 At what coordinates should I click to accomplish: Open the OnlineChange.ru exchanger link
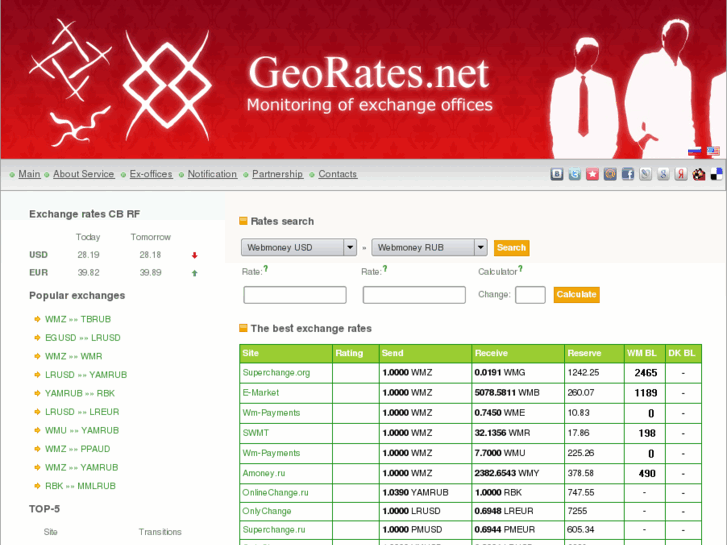275,493
